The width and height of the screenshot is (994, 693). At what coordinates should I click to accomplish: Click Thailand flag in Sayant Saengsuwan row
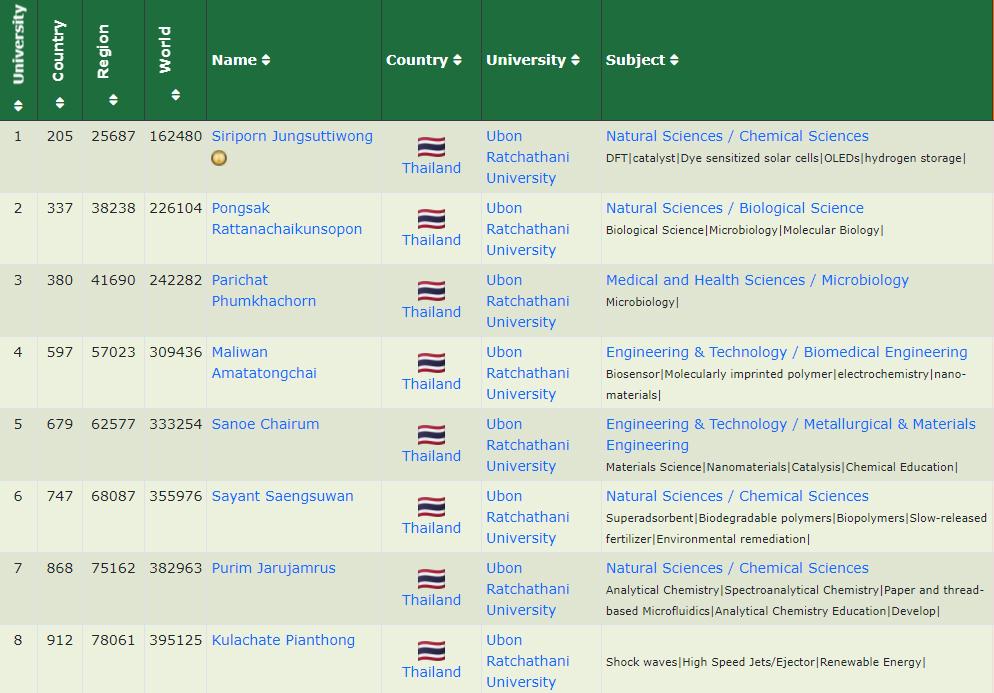pyautogui.click(x=431, y=507)
